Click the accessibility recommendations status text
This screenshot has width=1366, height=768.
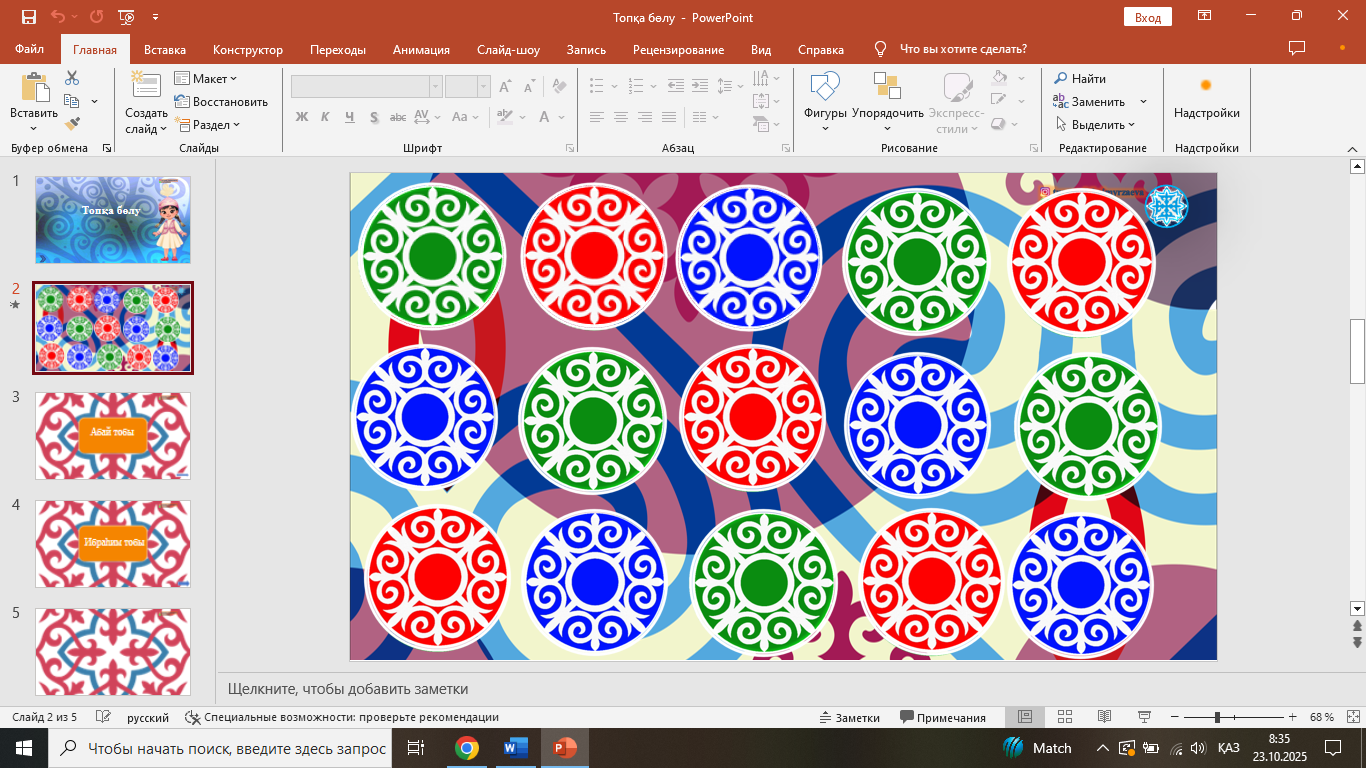click(x=342, y=717)
